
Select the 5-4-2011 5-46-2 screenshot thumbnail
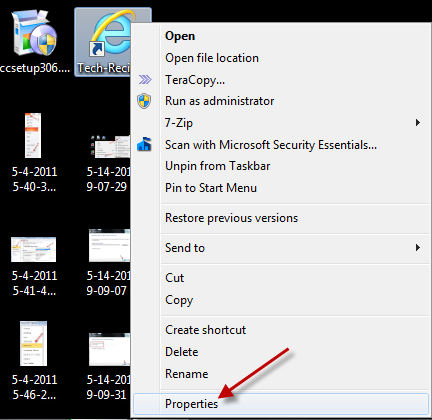click(x=33, y=343)
